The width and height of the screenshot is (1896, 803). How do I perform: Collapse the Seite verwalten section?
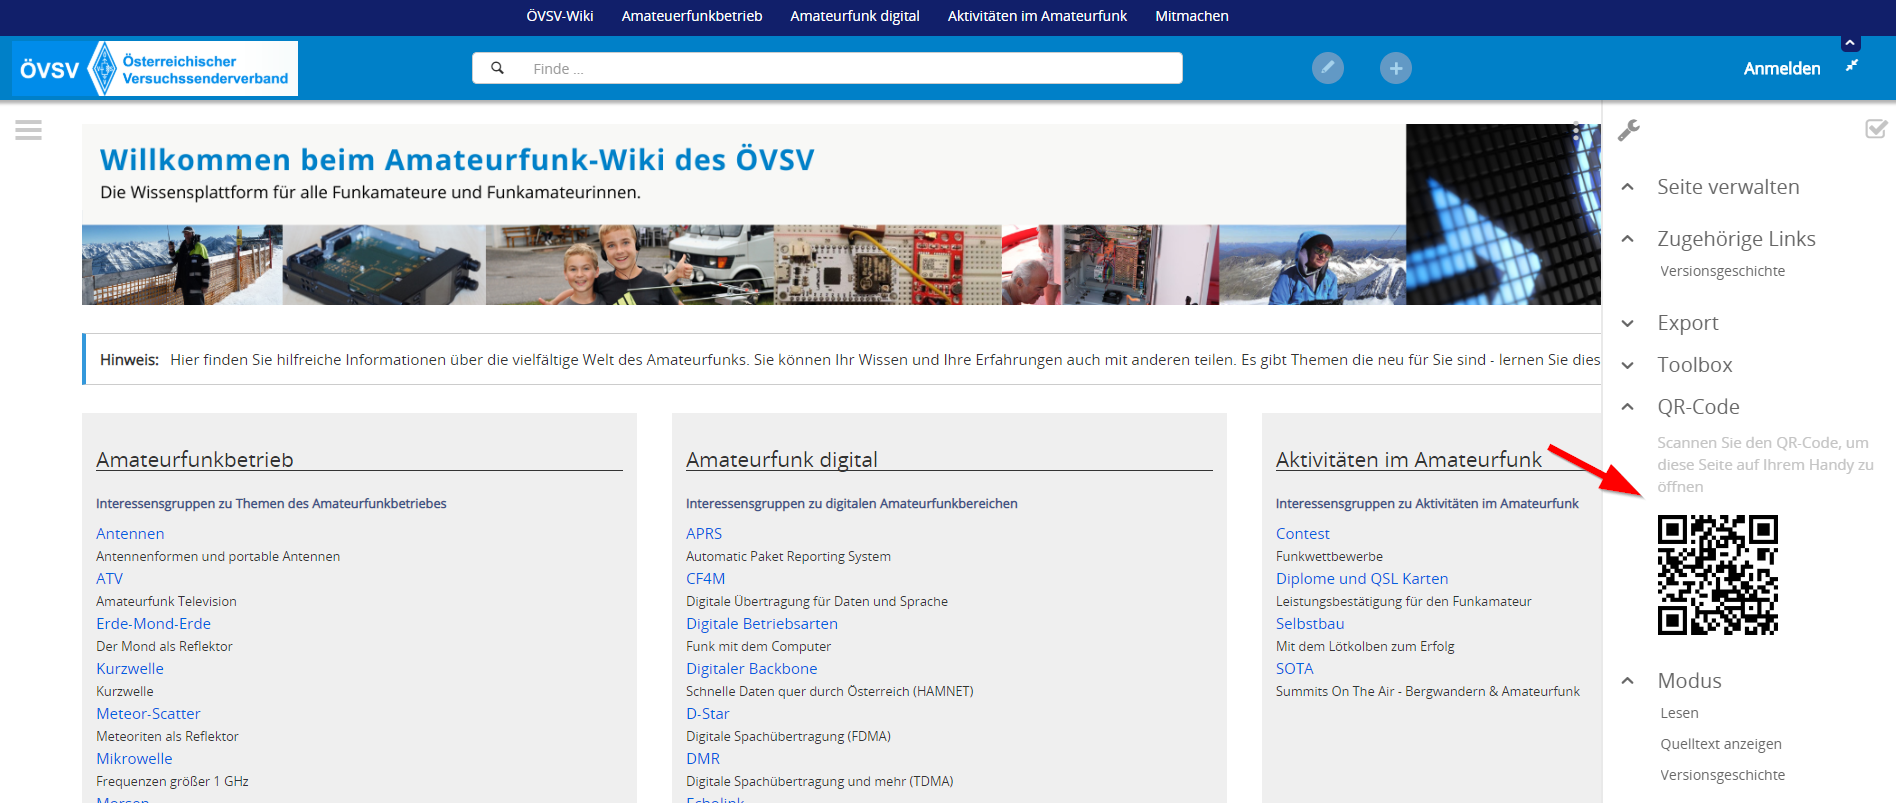[x=1728, y=187]
